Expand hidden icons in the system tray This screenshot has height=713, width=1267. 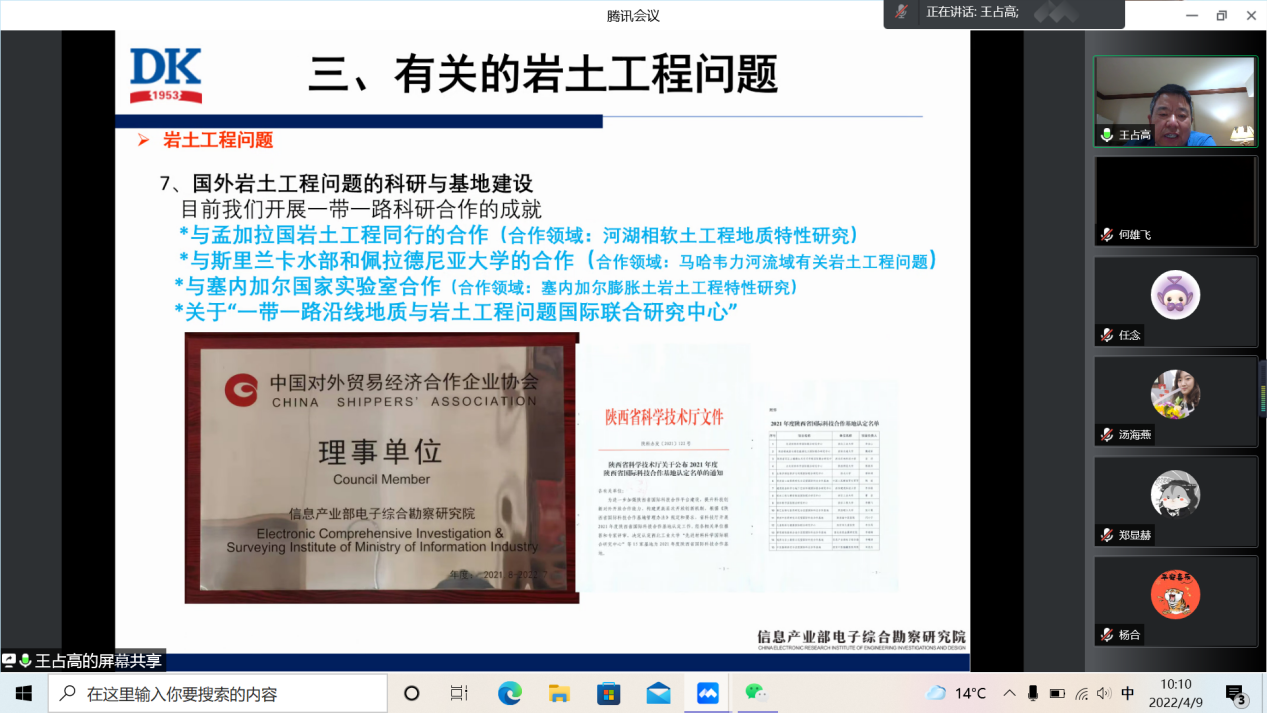point(1009,691)
